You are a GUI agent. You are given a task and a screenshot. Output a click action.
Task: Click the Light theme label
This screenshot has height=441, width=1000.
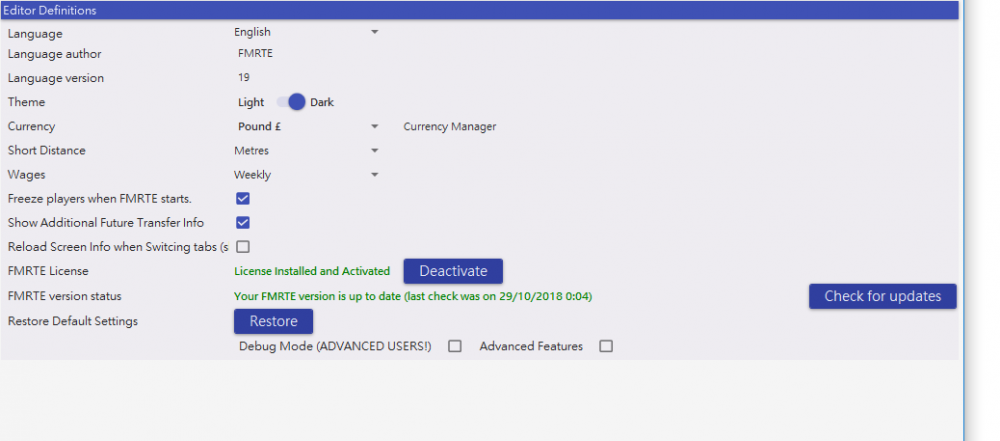click(x=251, y=102)
